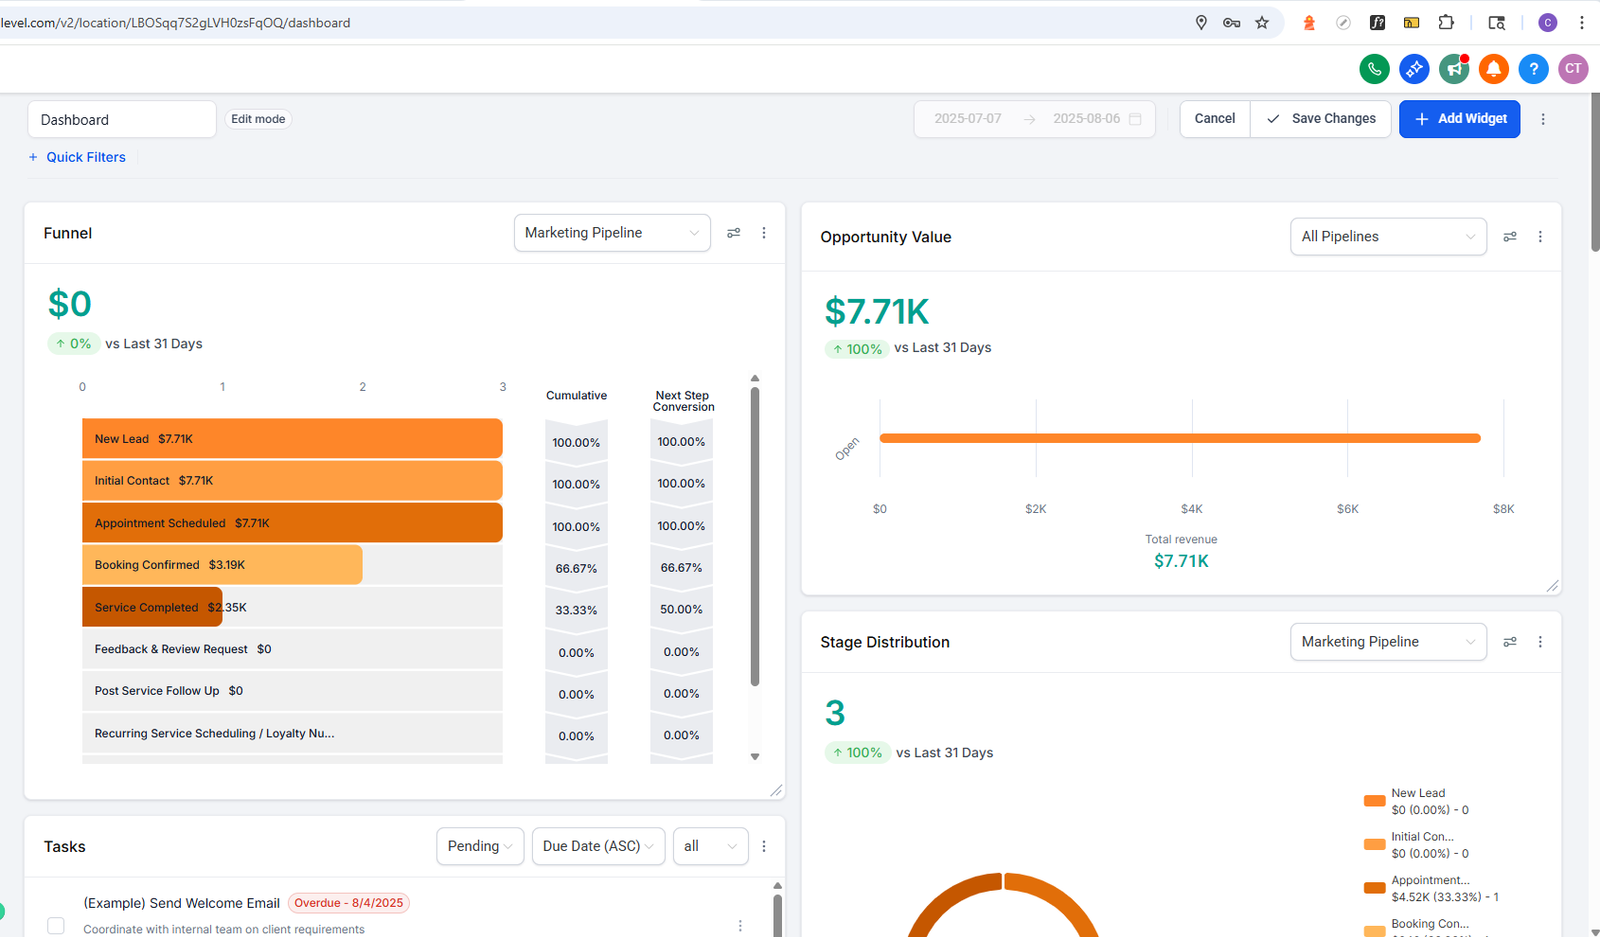Check the Send Welcome Email task checkbox

coord(56,926)
